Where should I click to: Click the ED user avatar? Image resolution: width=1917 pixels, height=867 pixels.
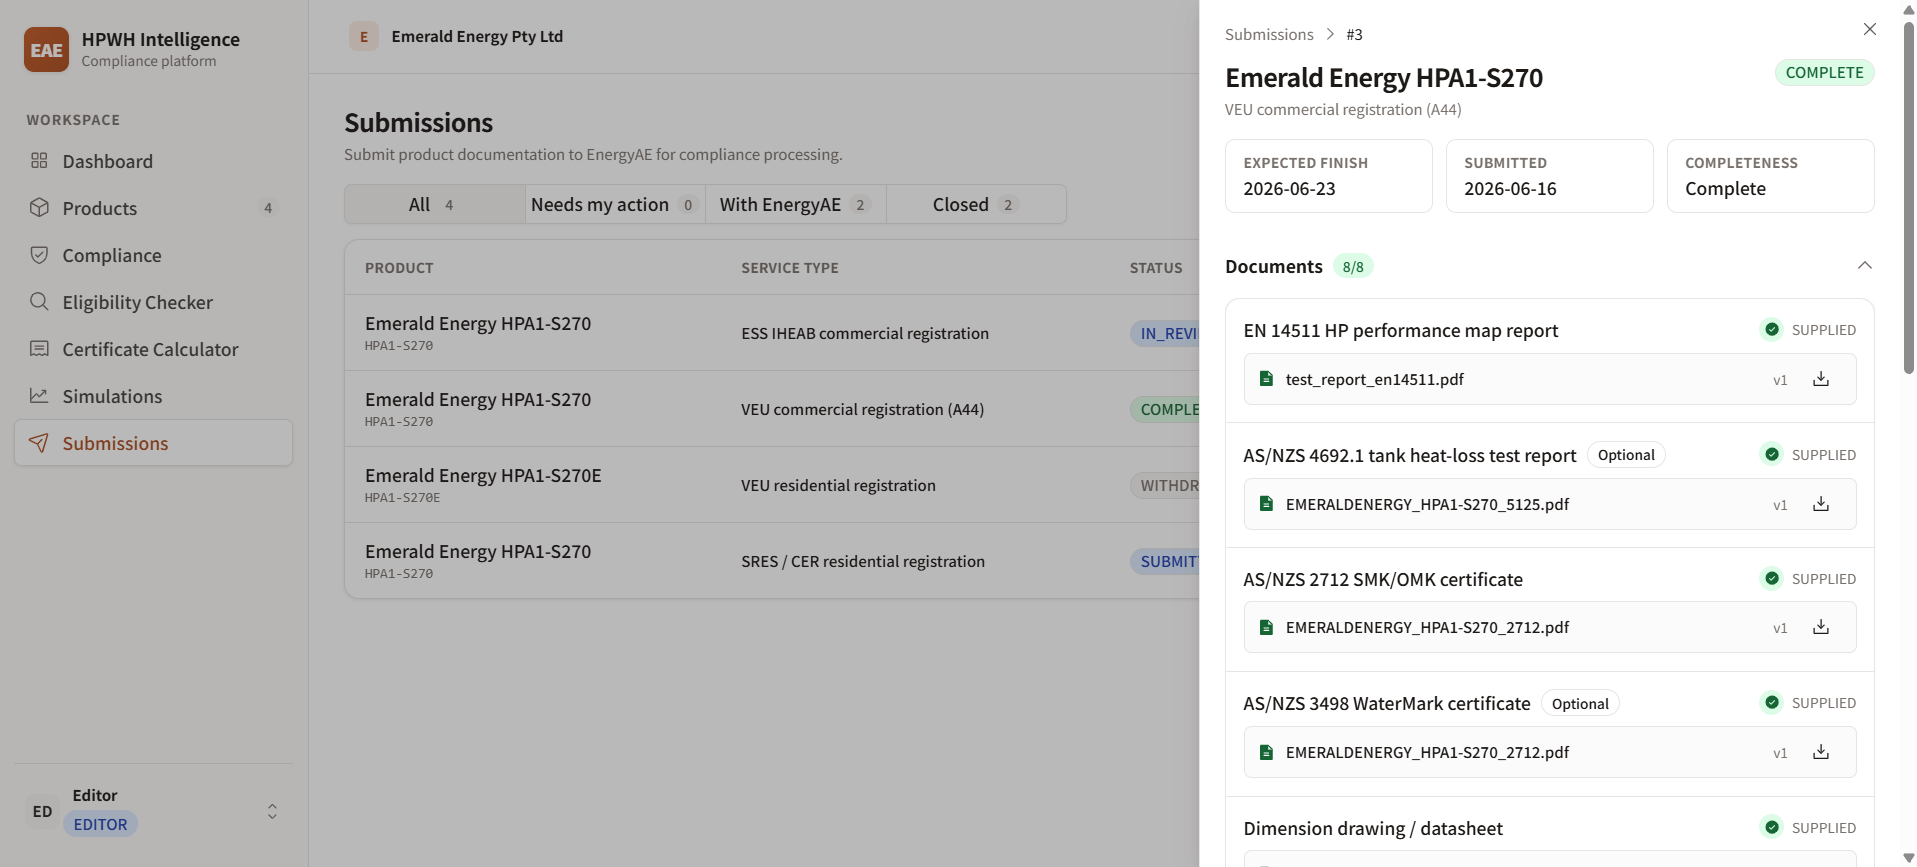pos(42,811)
